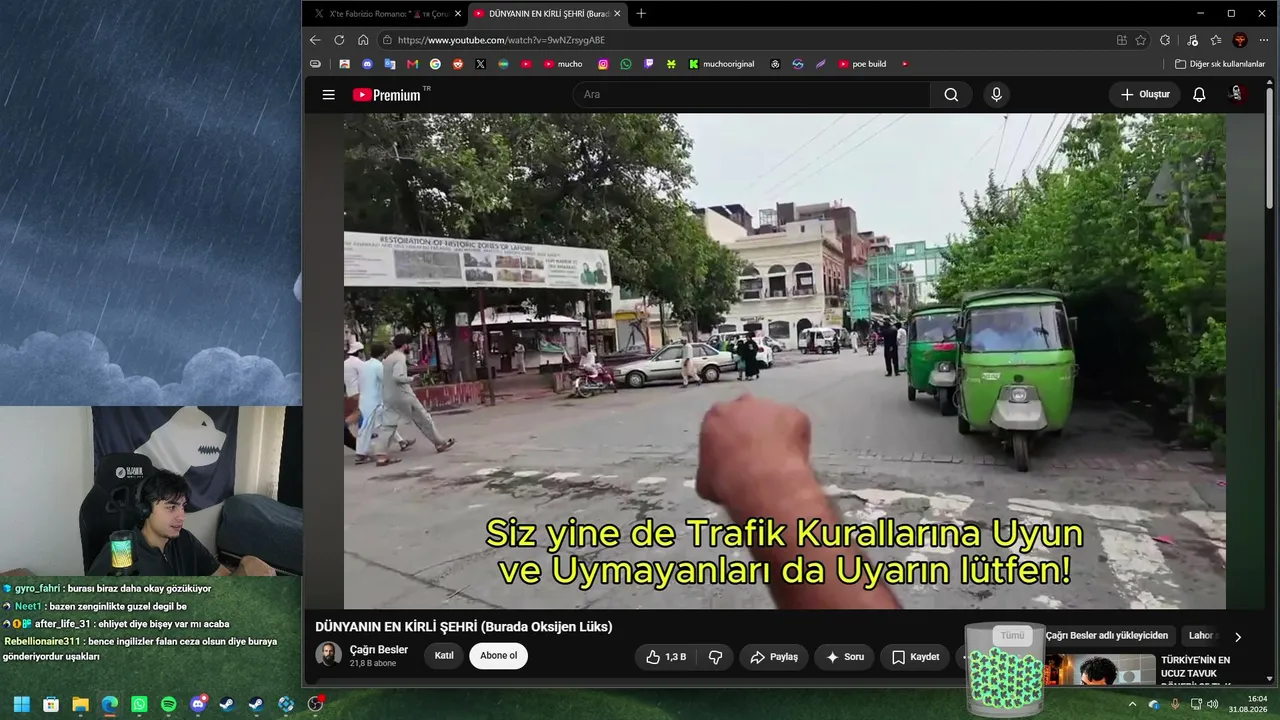Viewport: 1280px width, 720px height.
Task: Open Discord from the taskbar
Action: pos(198,704)
